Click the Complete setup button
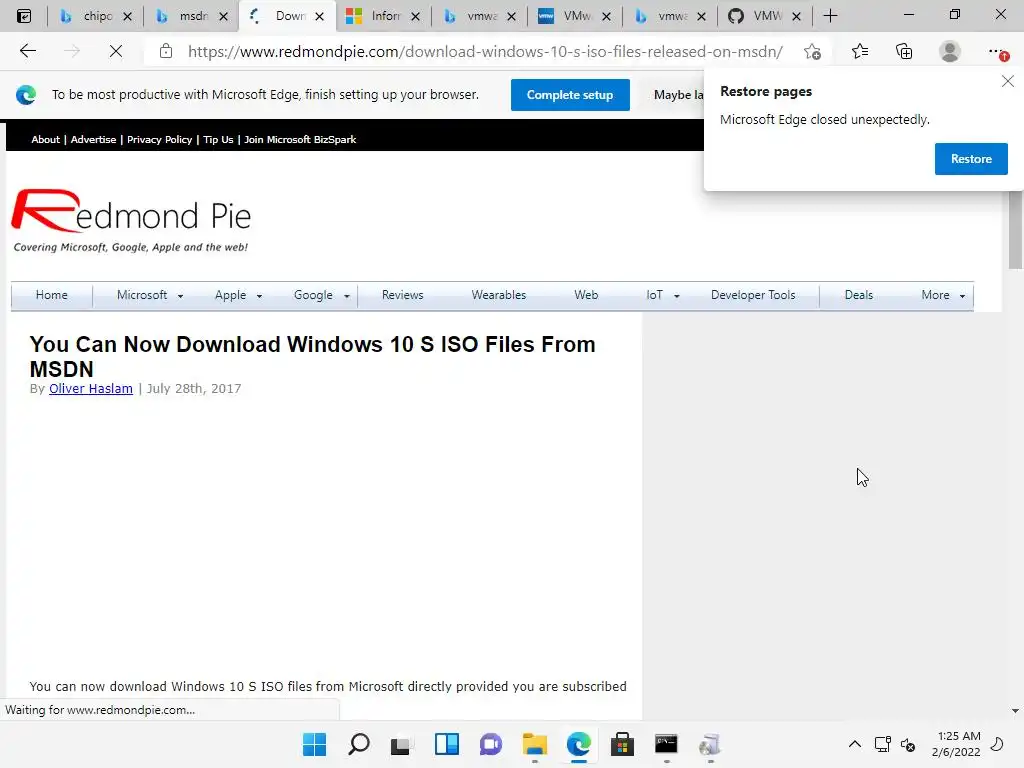This screenshot has width=1024, height=768. 570,95
